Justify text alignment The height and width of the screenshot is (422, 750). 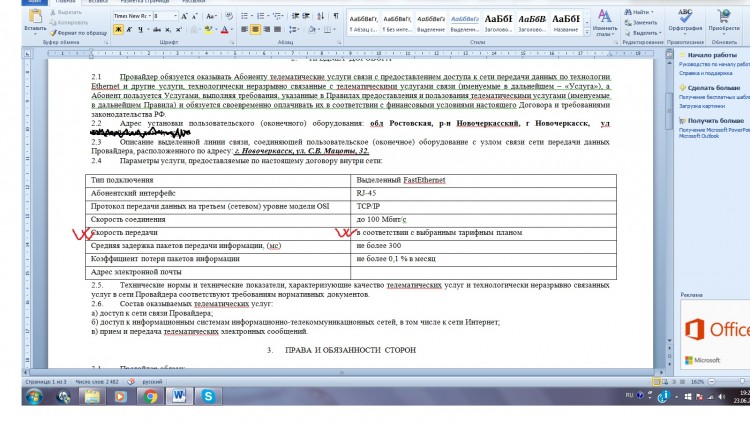pyautogui.click(x=277, y=30)
